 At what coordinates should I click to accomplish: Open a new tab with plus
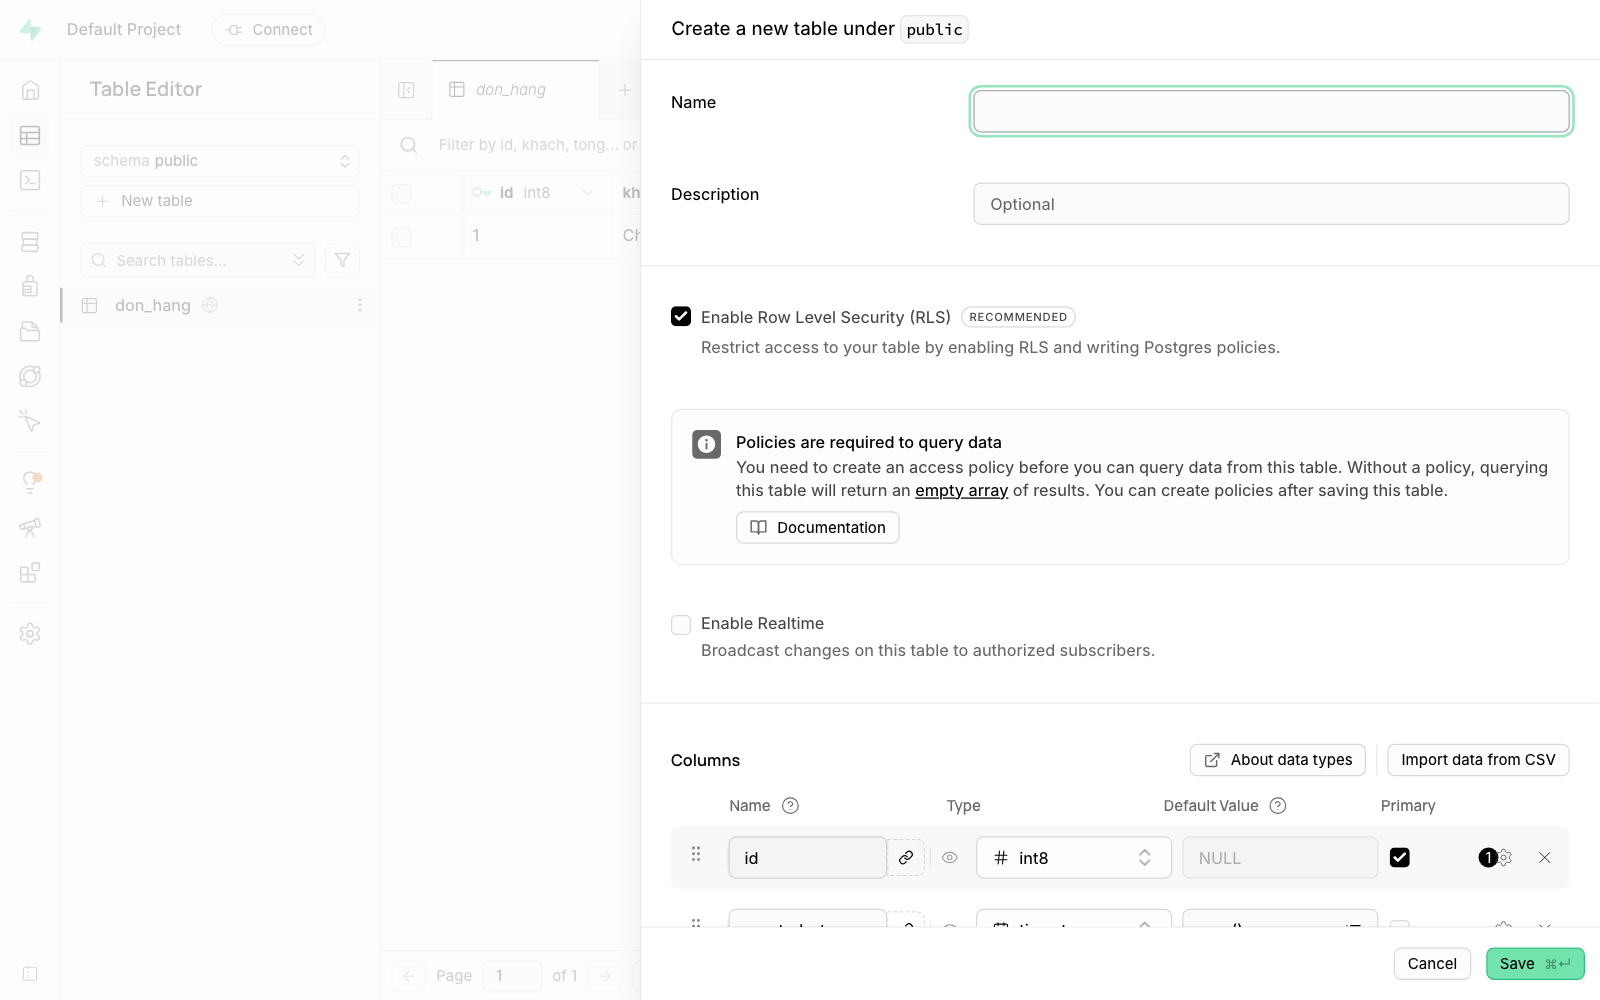tap(624, 90)
